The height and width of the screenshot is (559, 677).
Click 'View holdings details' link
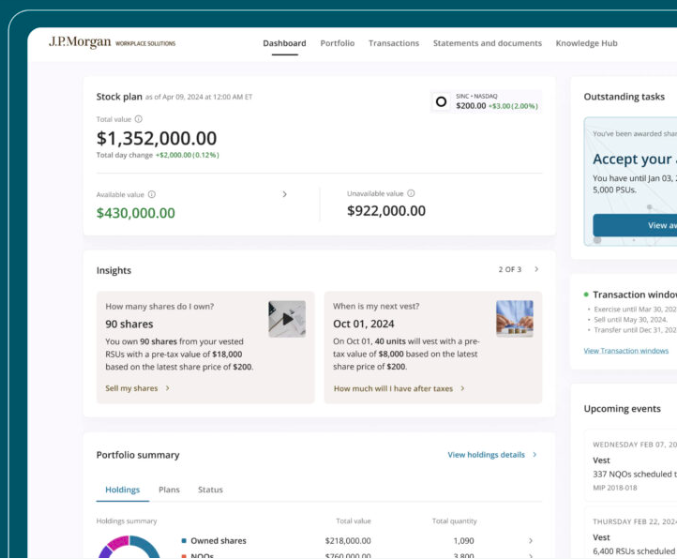[486, 455]
